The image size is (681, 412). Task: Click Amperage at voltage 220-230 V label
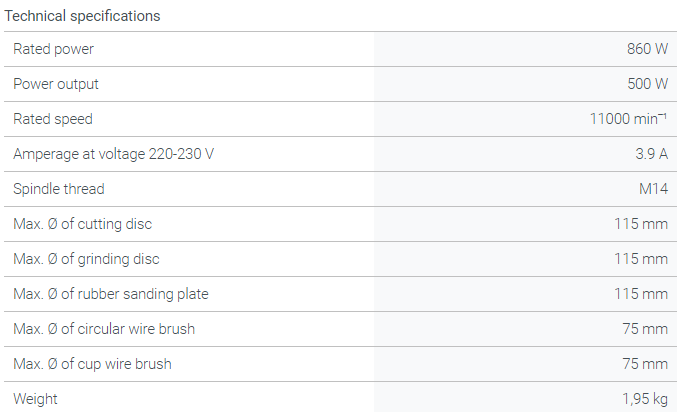pyautogui.click(x=114, y=154)
